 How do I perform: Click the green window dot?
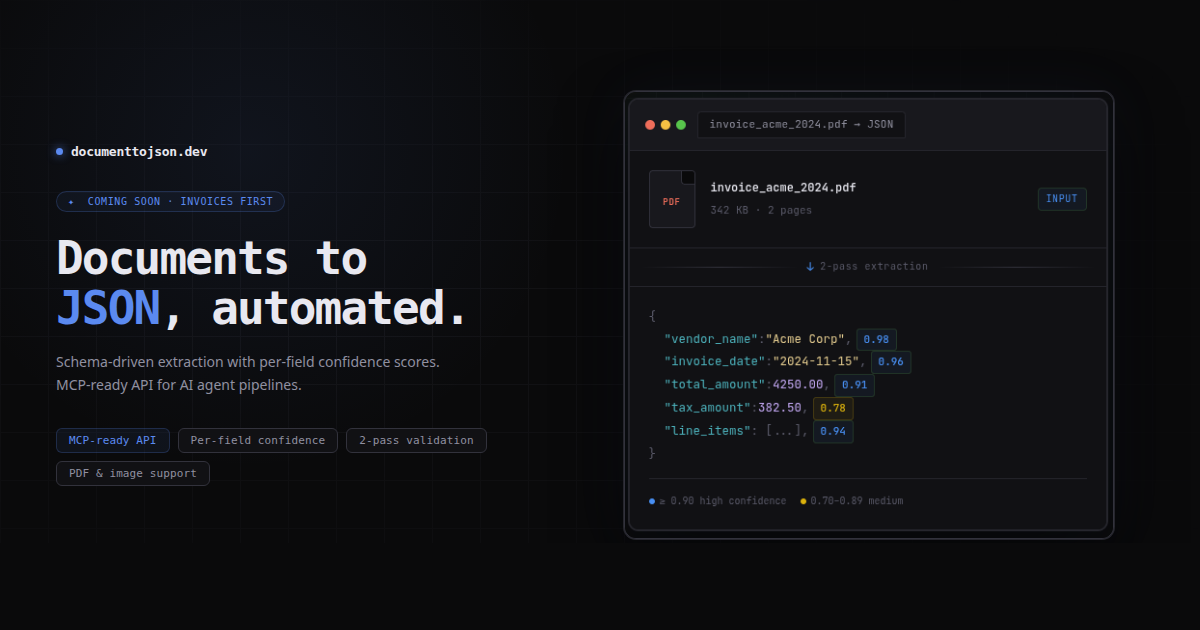pos(681,125)
